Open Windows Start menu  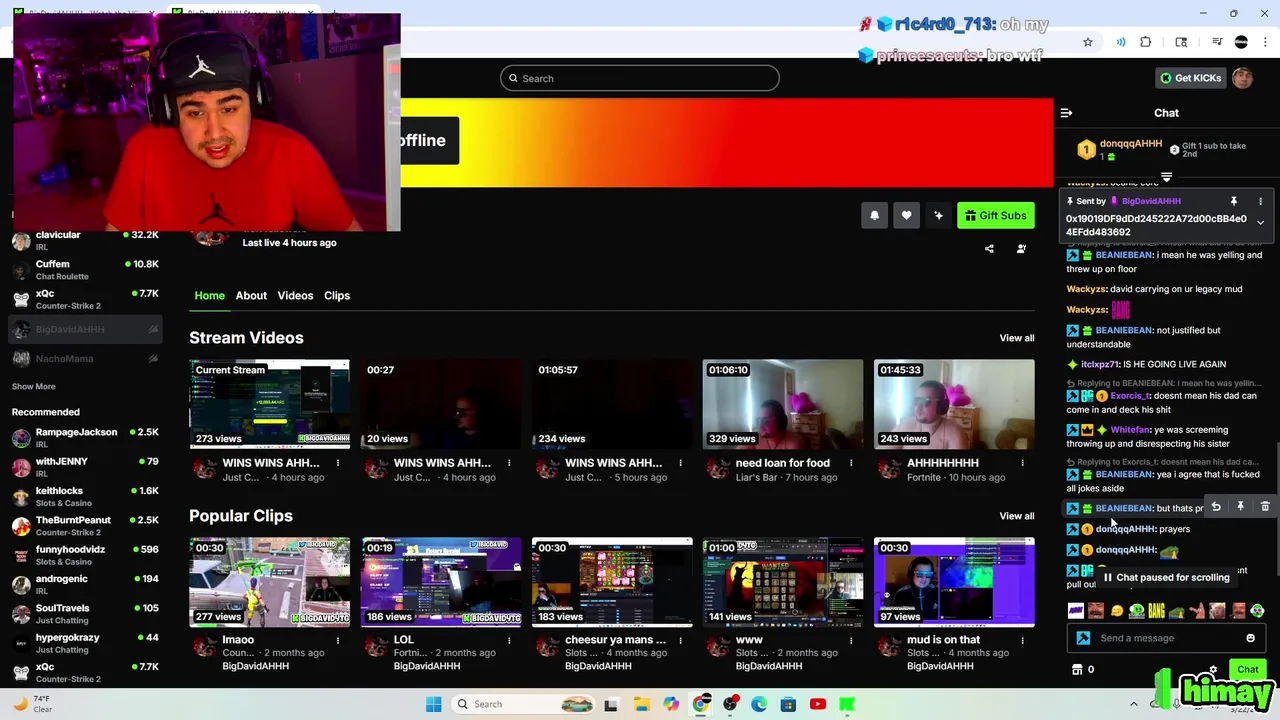[433, 704]
